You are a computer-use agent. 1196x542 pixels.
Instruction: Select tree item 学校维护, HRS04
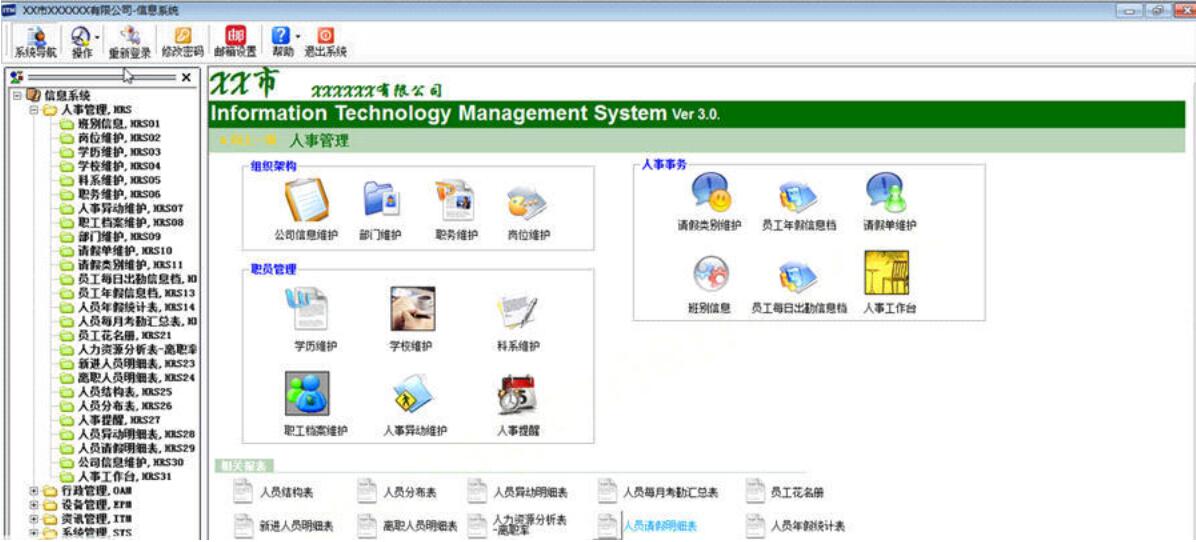[119, 165]
